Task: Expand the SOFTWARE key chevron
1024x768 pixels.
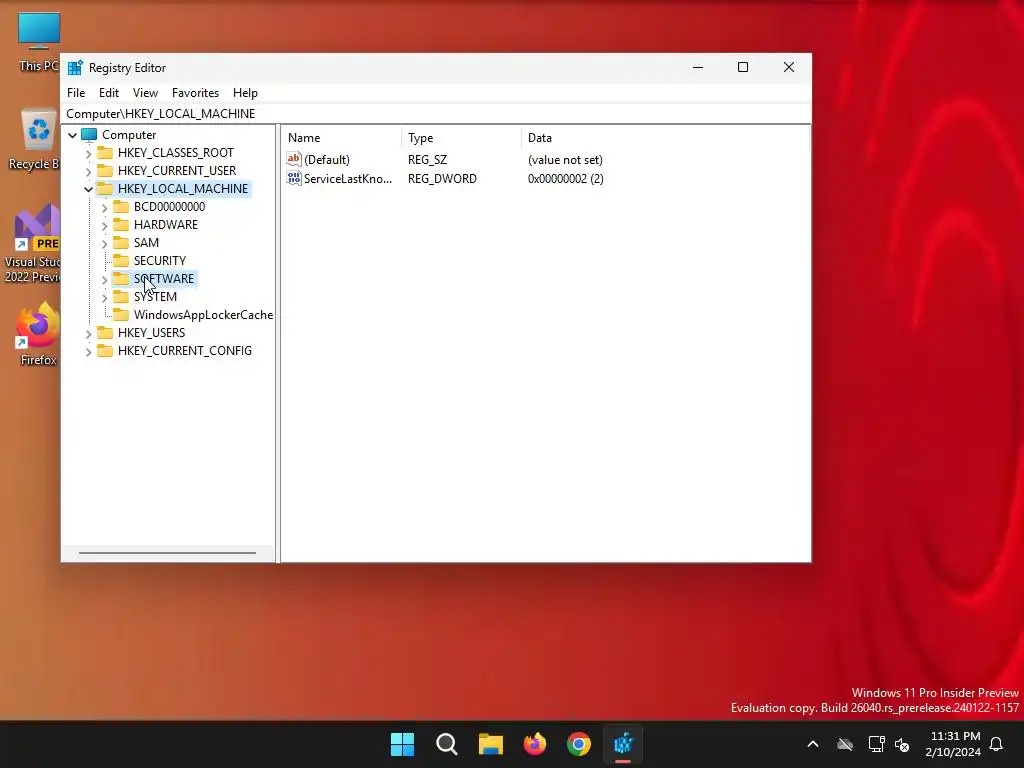Action: [x=104, y=280]
